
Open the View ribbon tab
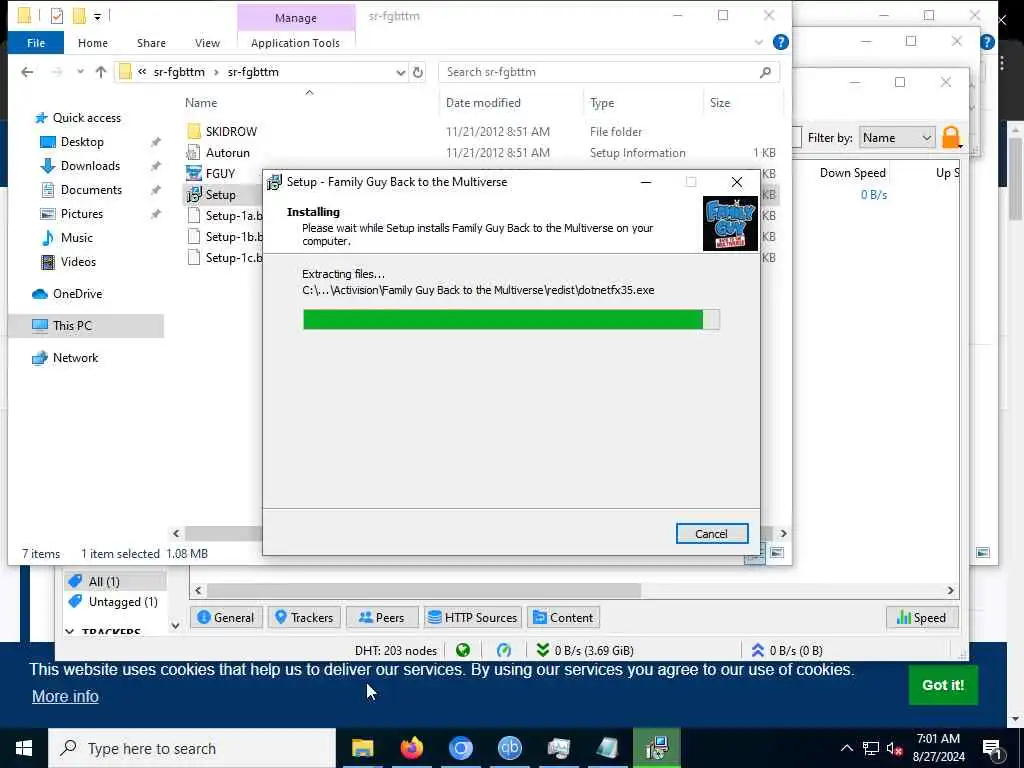(x=207, y=43)
